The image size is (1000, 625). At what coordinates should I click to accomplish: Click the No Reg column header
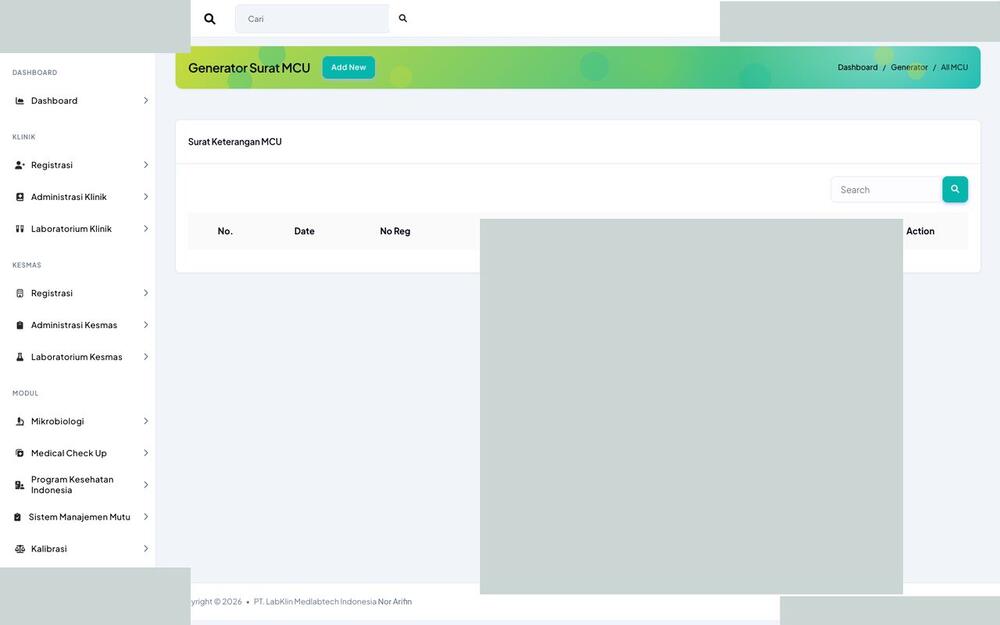pyautogui.click(x=395, y=232)
